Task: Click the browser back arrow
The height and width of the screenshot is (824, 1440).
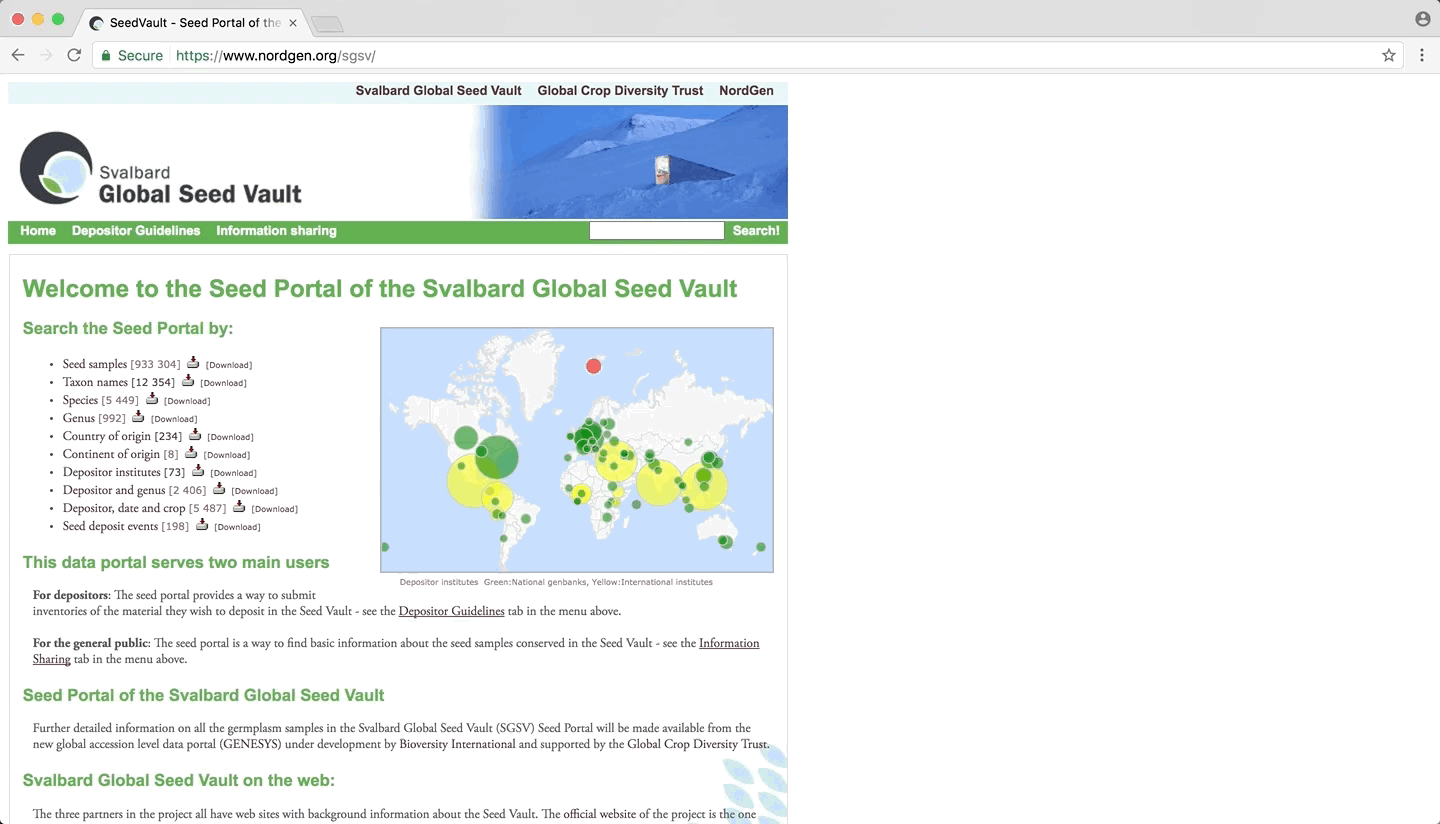Action: point(18,56)
